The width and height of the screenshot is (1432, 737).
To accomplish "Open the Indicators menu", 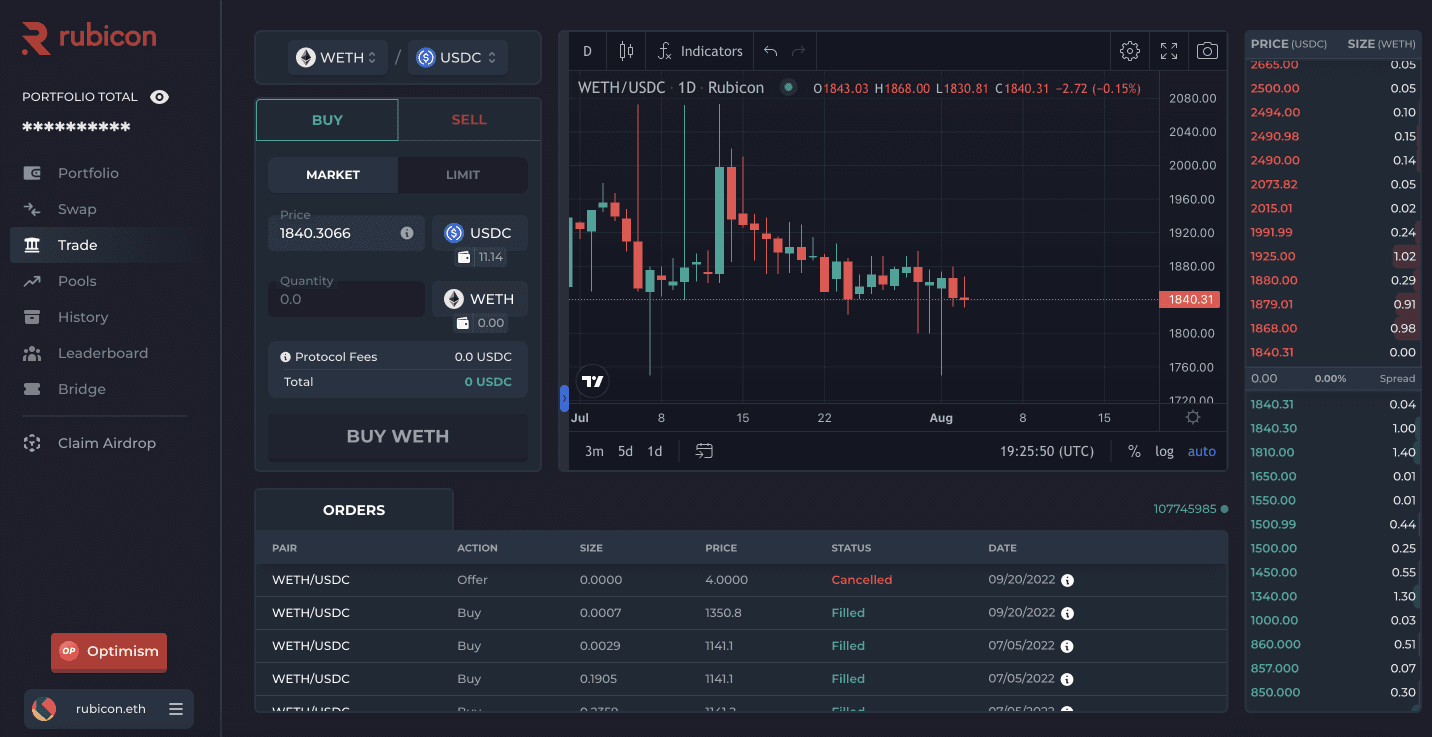I will [700, 51].
